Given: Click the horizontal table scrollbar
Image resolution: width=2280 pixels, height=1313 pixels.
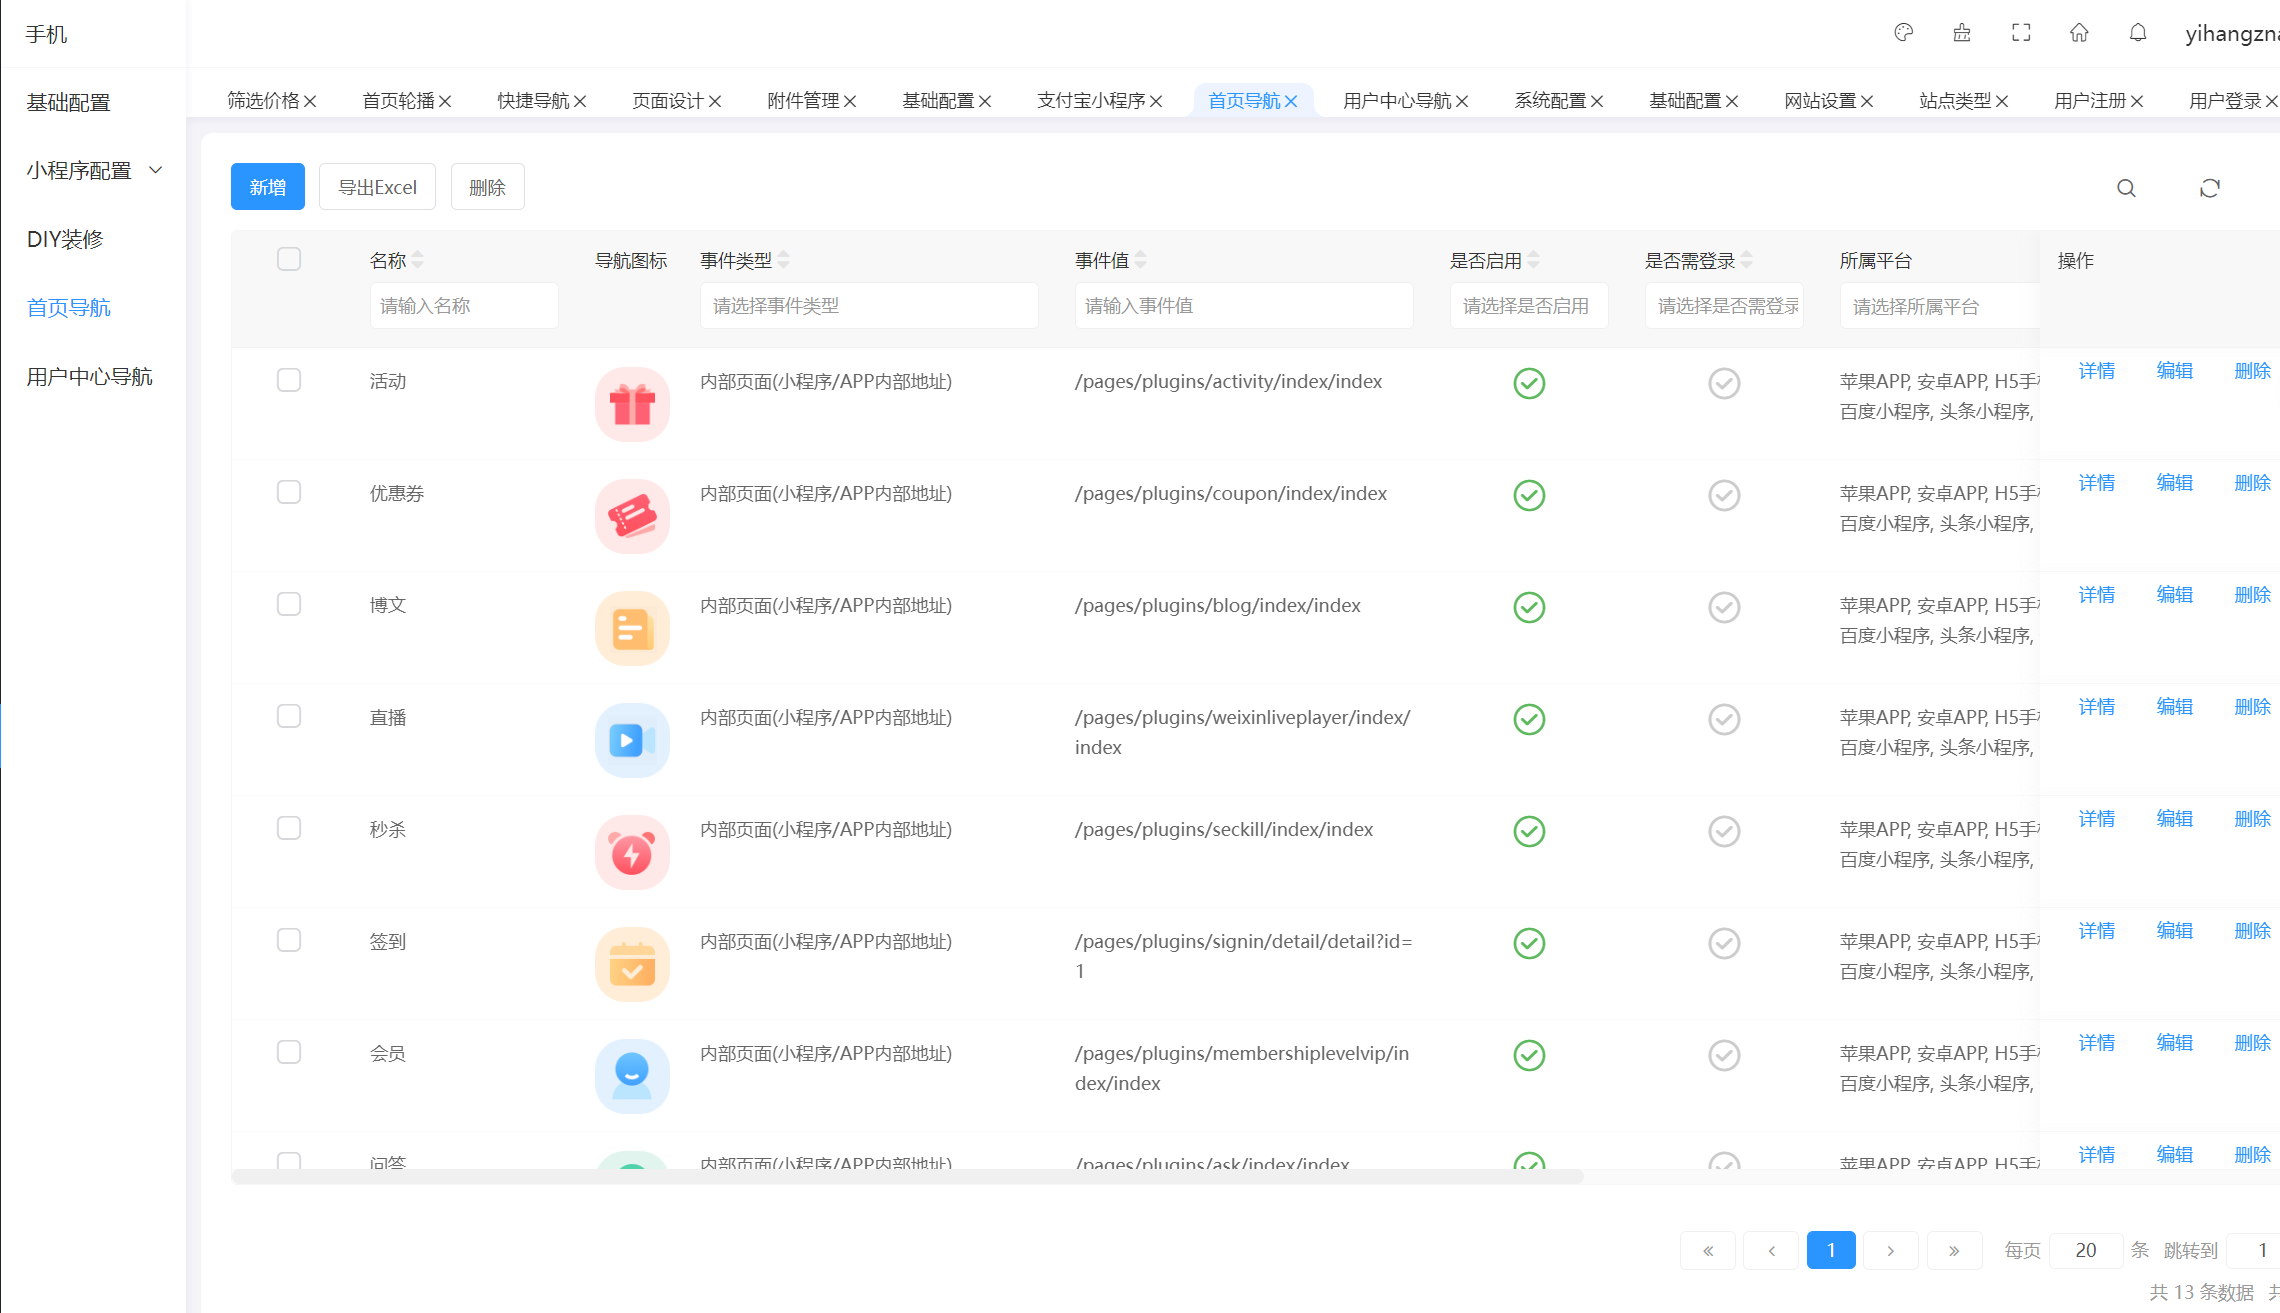Looking at the screenshot, I should pos(907,1177).
